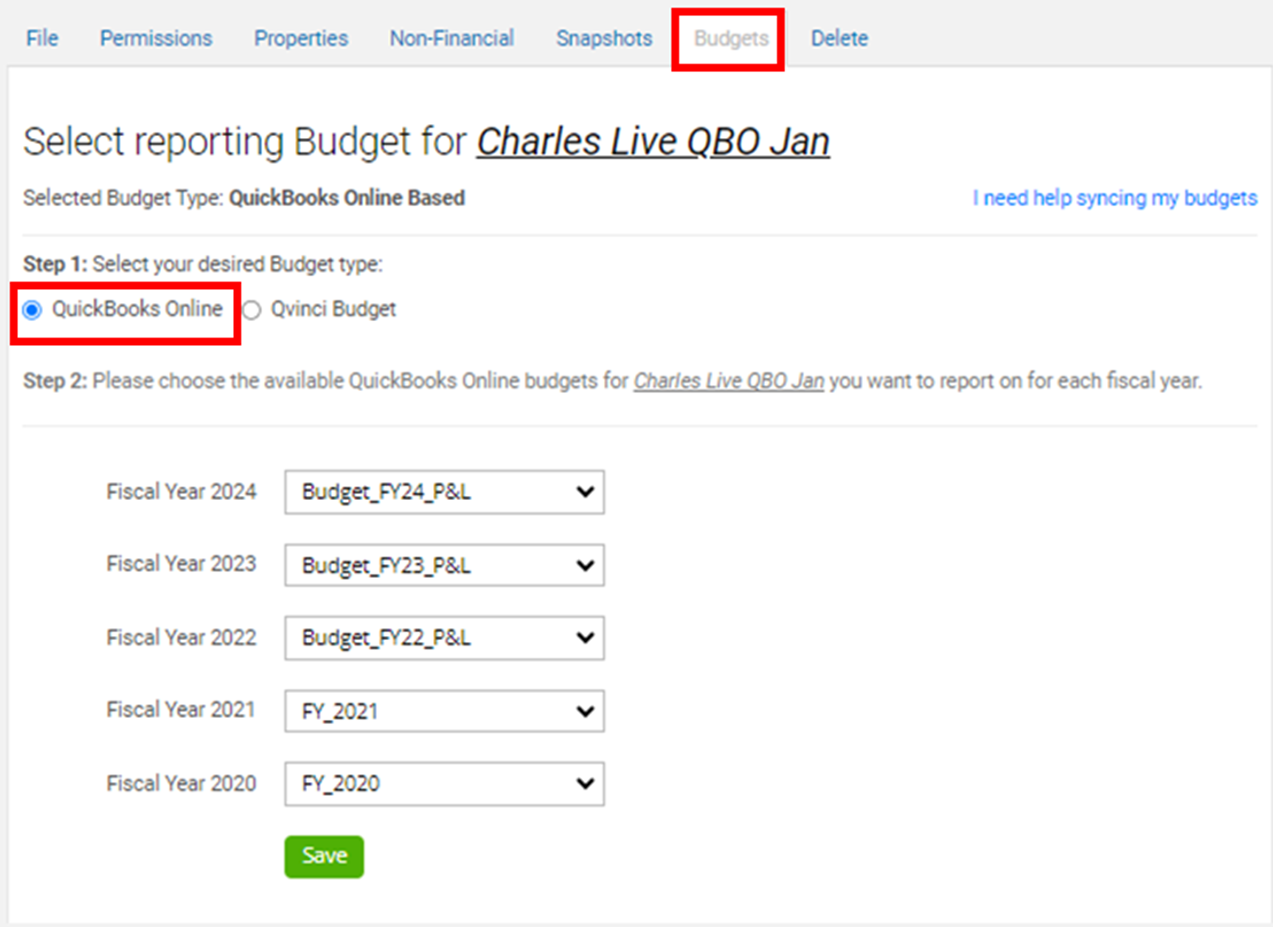Expand the Fiscal Year 2021 dropdown showing FY_2021
Viewport: 1273px width, 927px height.
(444, 711)
